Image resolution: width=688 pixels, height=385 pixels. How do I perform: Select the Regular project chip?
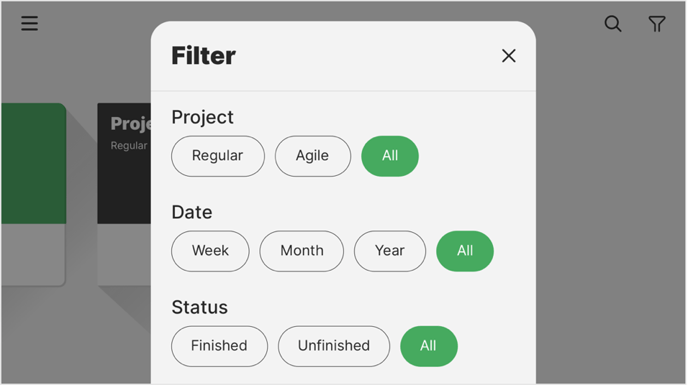218,156
